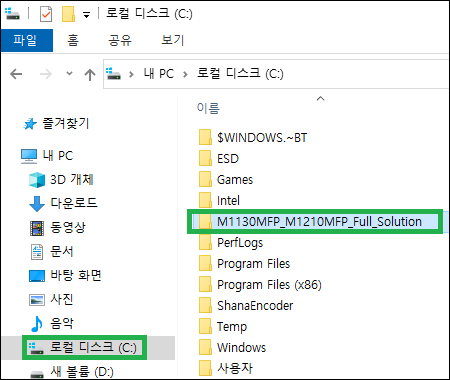
Task: Go up one folder level arrow
Action: click(90, 74)
